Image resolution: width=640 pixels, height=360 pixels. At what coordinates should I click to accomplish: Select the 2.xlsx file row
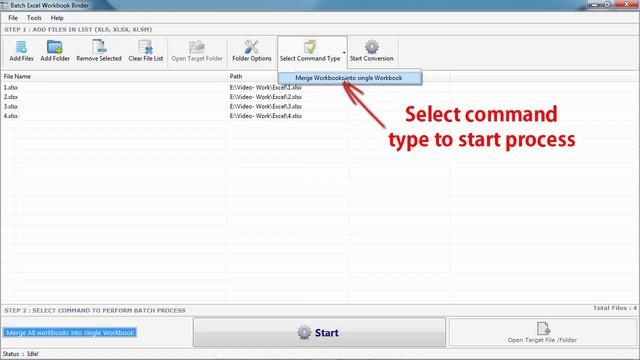pyautogui.click(x=318, y=97)
